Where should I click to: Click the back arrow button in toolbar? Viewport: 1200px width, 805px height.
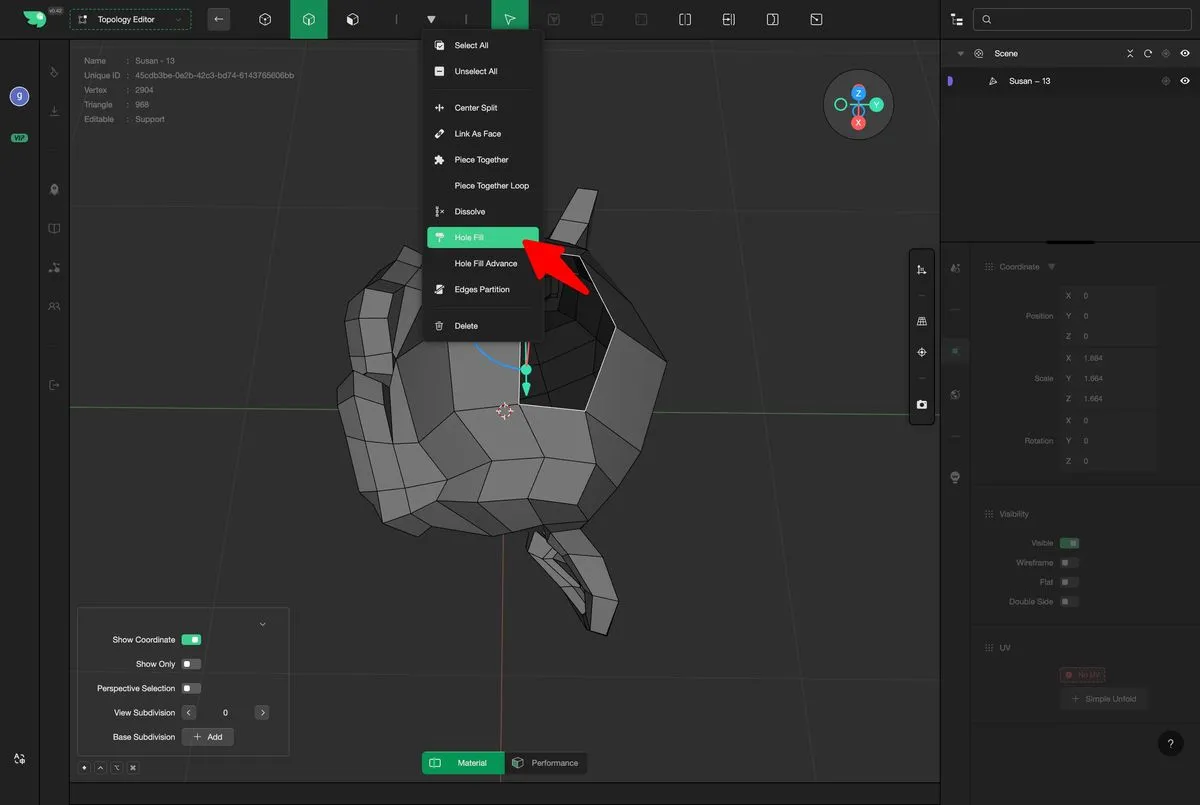tap(219, 19)
